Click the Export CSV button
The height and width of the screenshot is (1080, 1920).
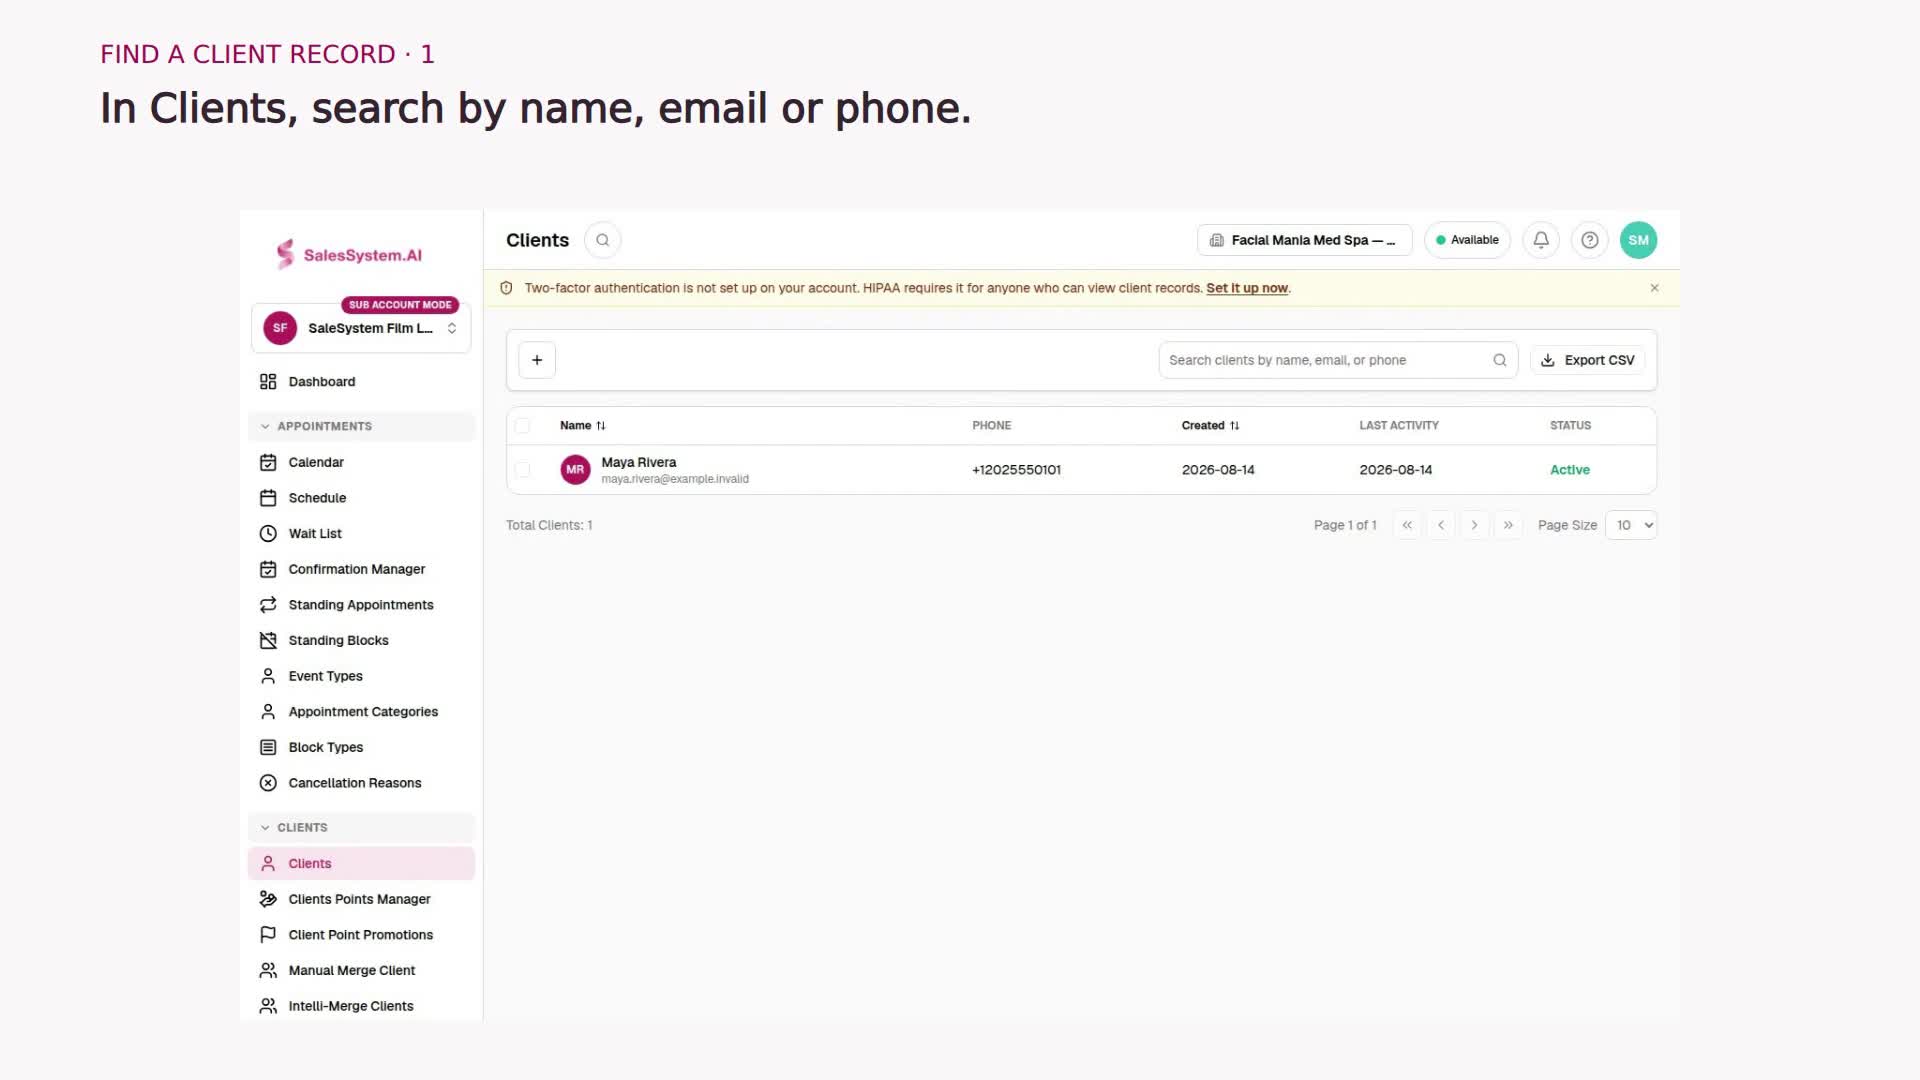(x=1587, y=360)
